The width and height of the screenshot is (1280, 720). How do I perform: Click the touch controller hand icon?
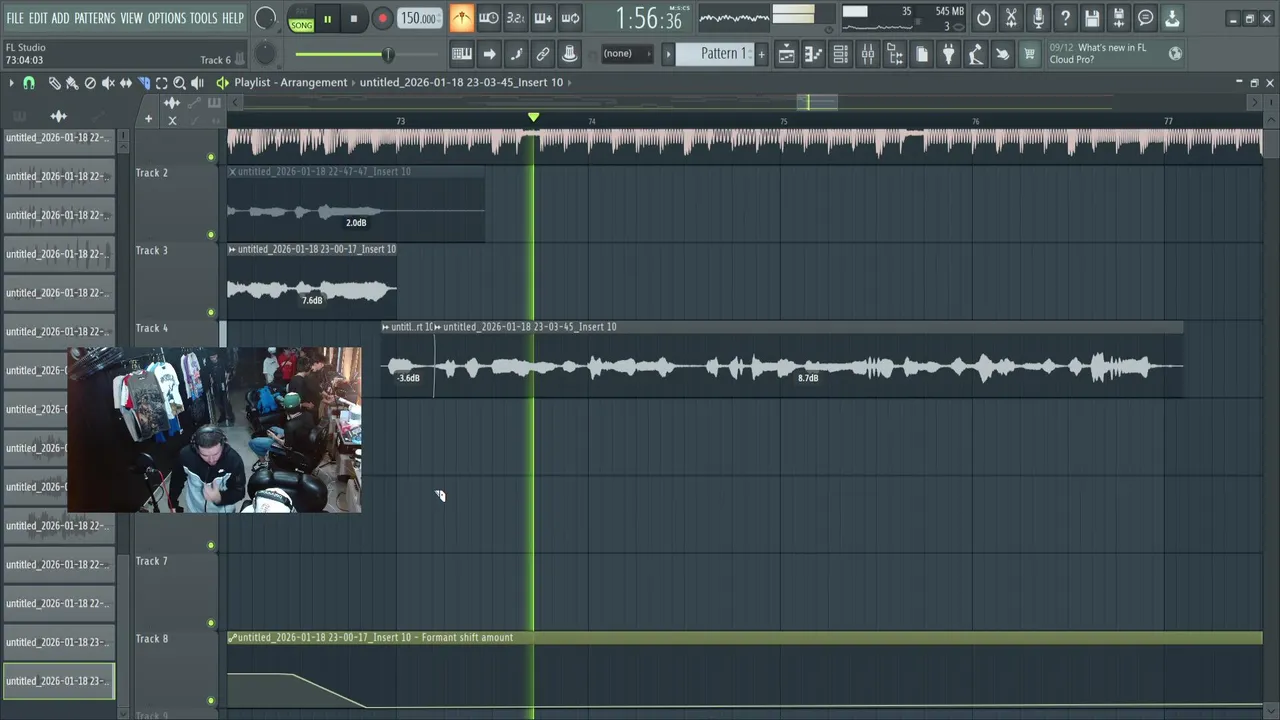point(1002,55)
